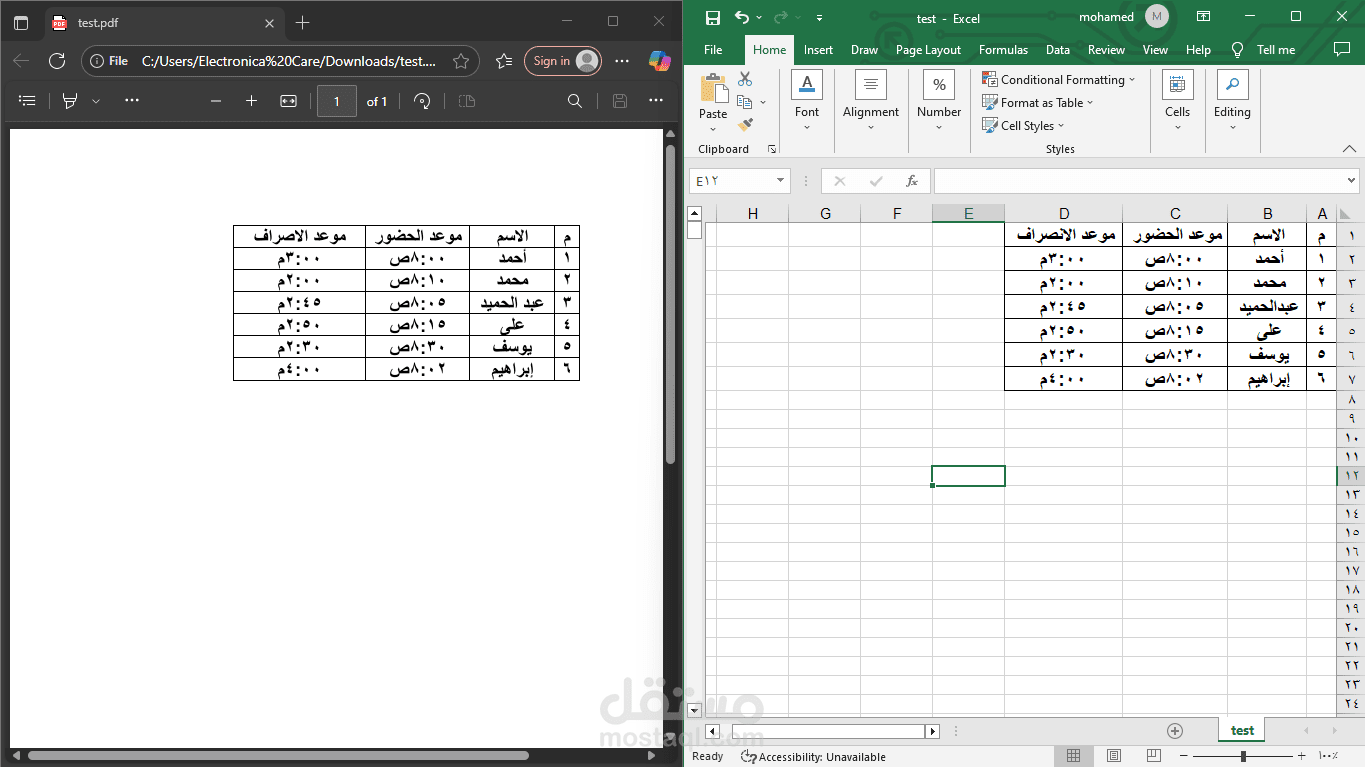This screenshot has width=1365, height=767.
Task: Click the PDF Rotate icon
Action: coord(422,101)
